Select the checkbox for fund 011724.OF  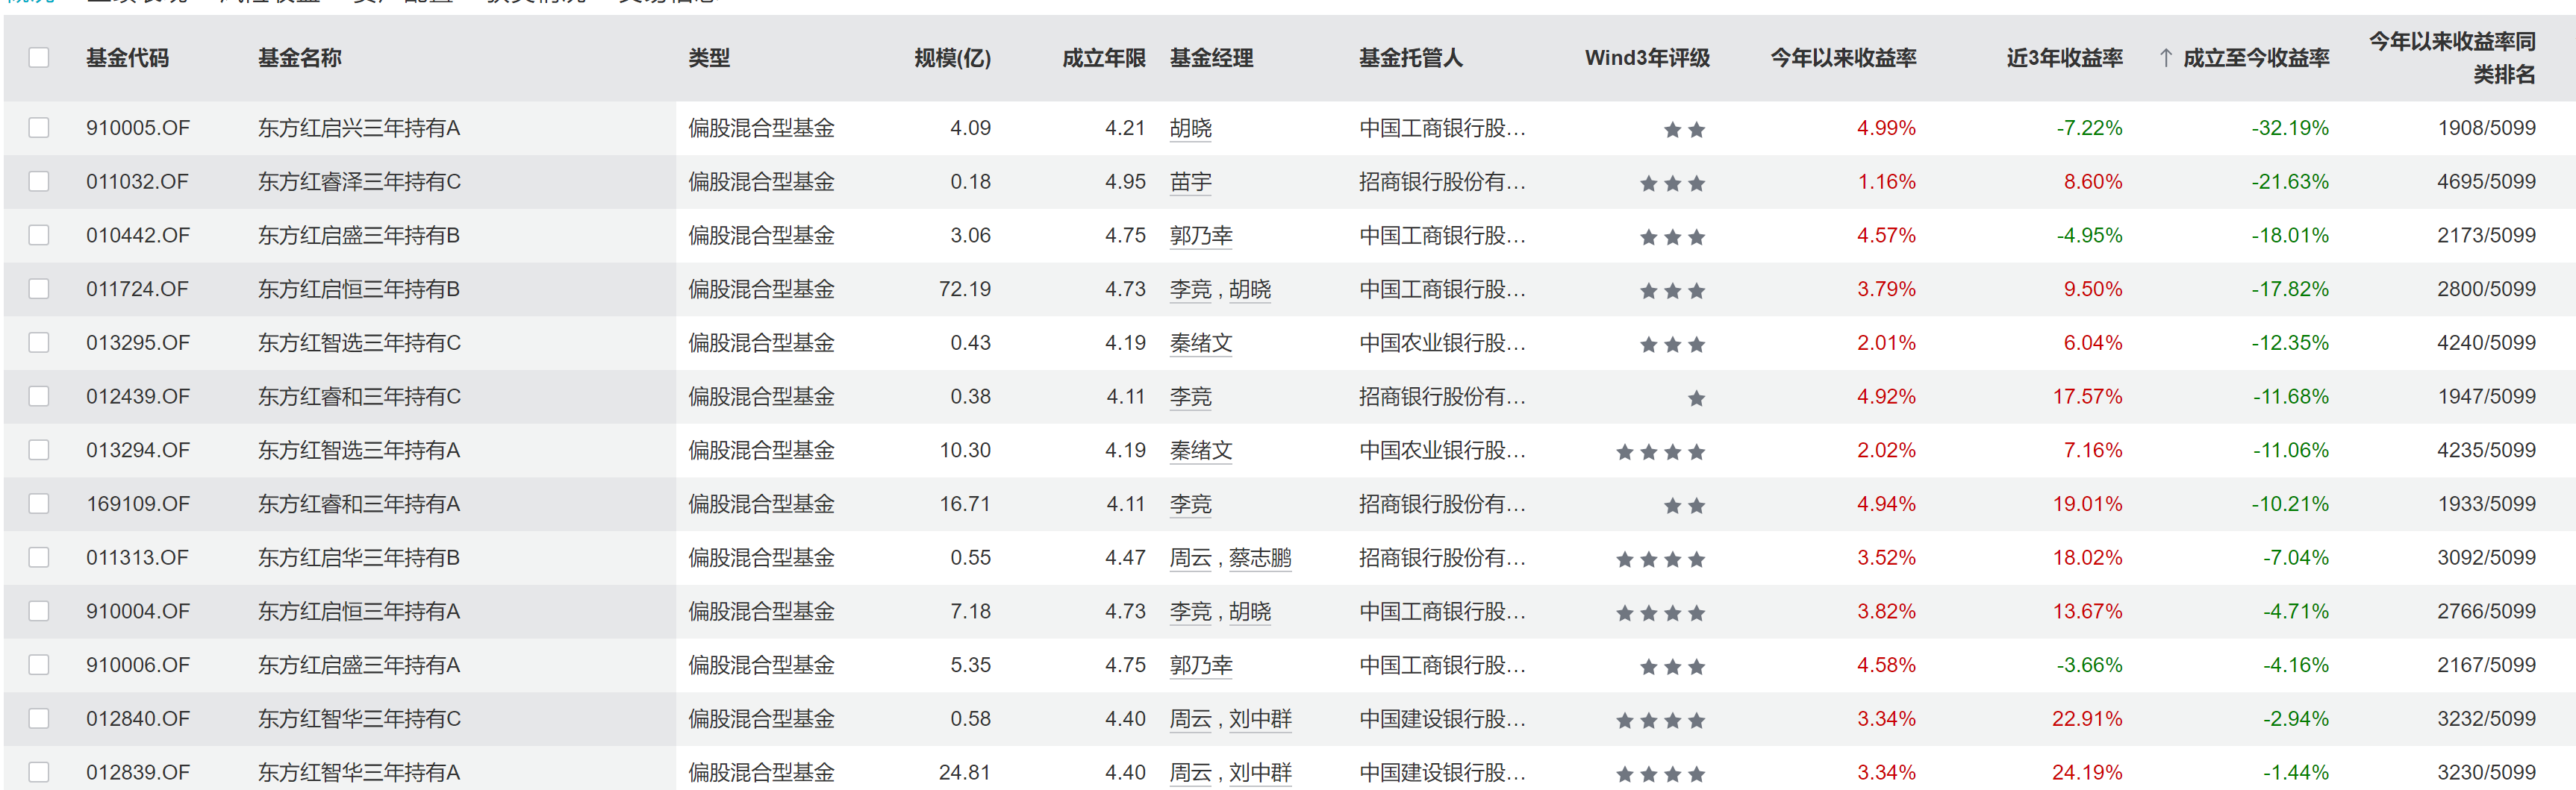[39, 289]
